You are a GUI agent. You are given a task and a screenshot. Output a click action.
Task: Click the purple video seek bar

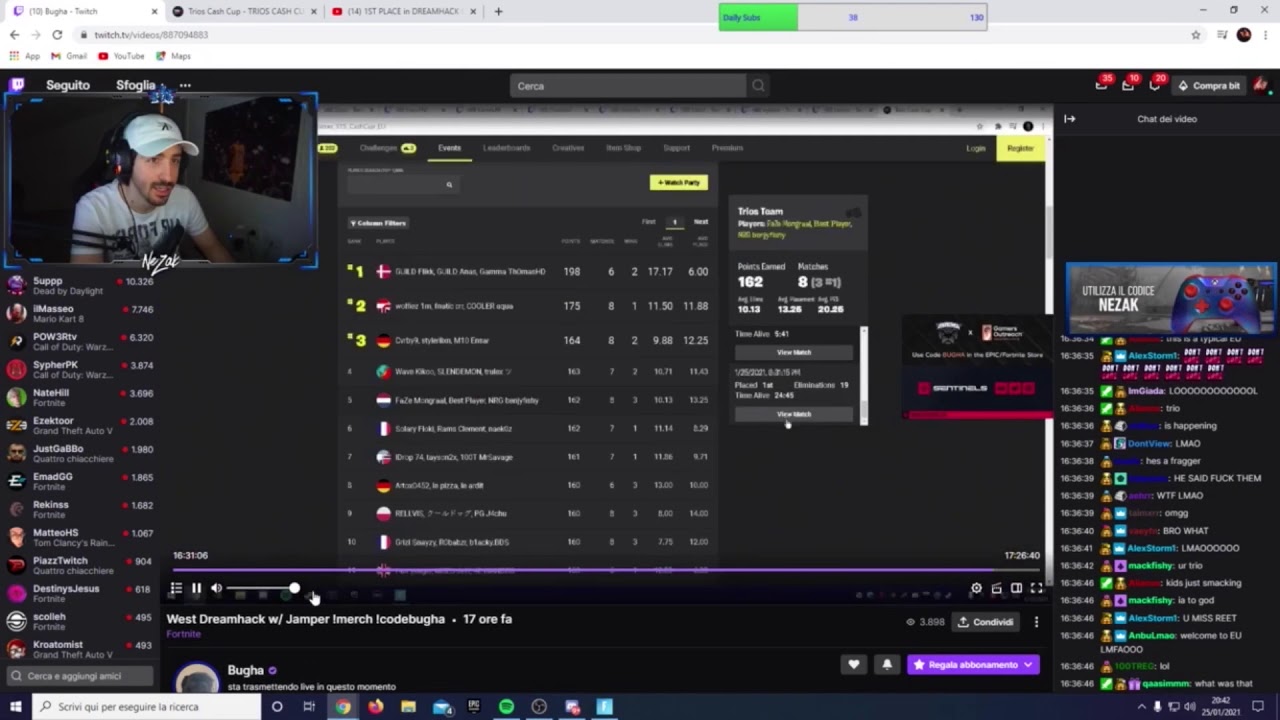pos(606,571)
